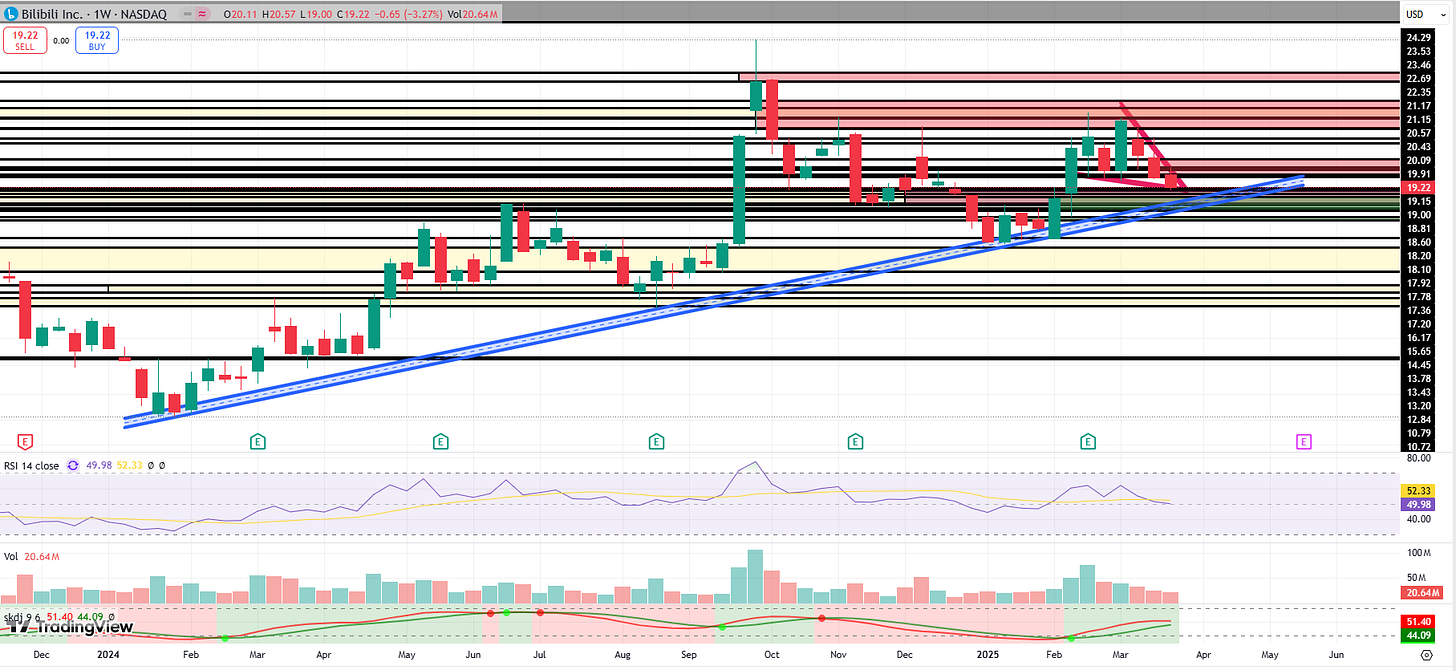Click the tall green candle of late September
Screen dimensions: 1456x671
pos(739,190)
